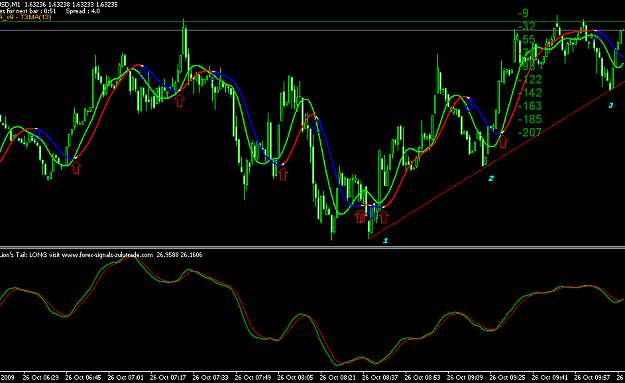The width and height of the screenshot is (625, 383).
Task: Click the cyan "3" trendline point label
Action: coord(610,105)
